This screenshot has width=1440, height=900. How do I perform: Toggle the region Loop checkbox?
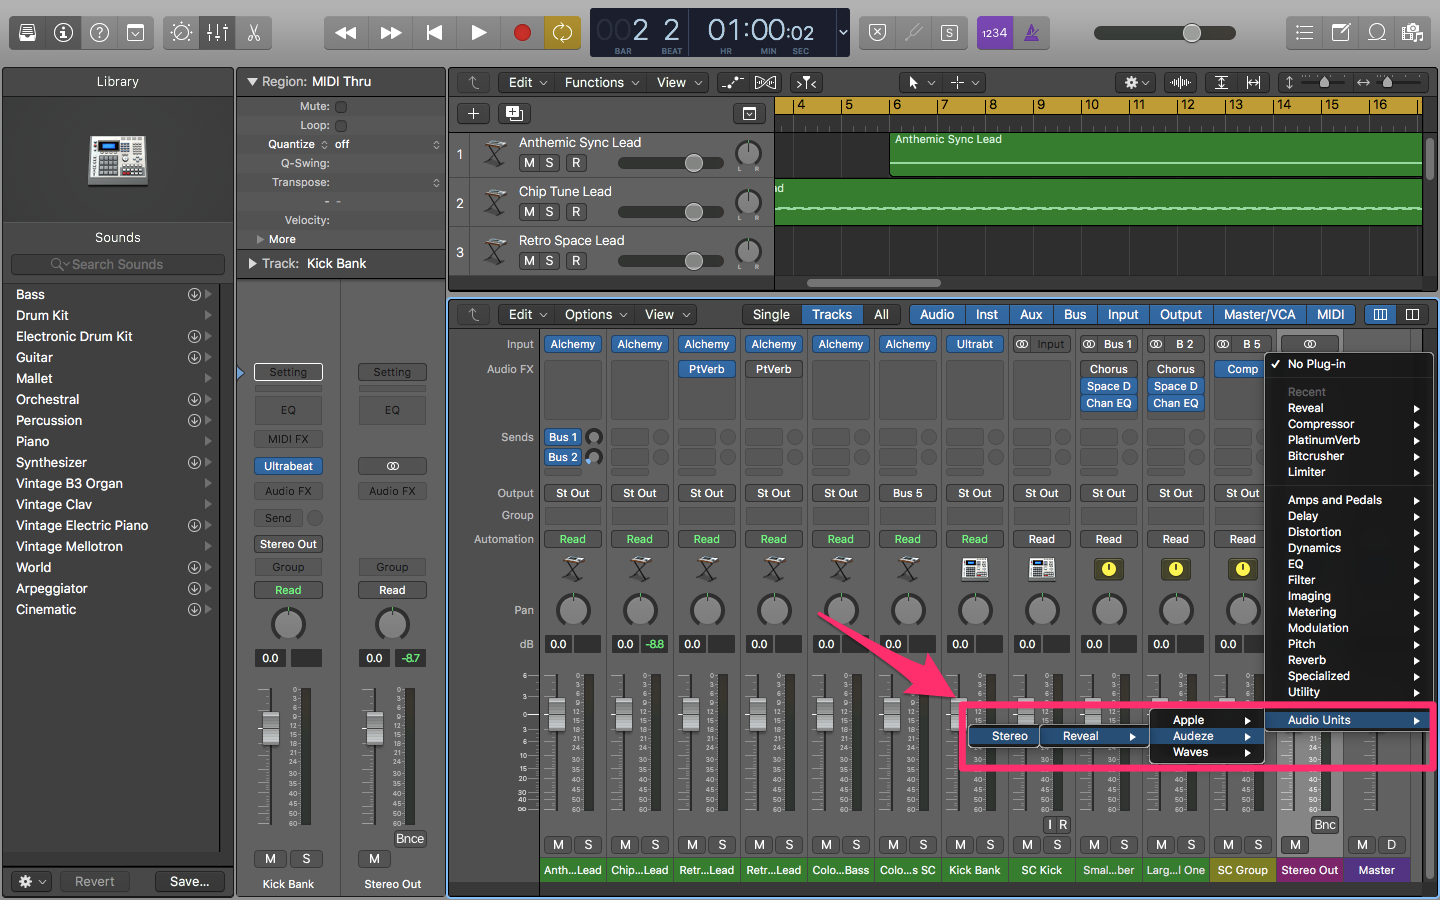(341, 125)
